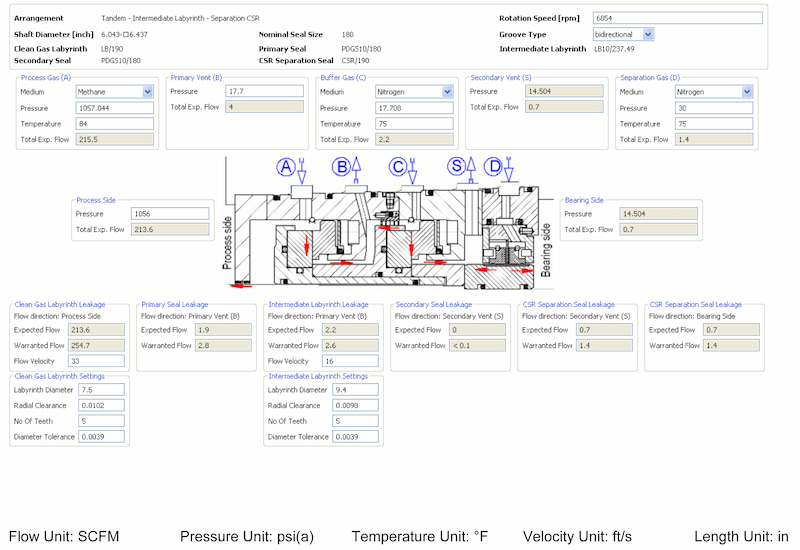Click the 'Flow Unit: SCFM' footer text
Screen dimensions: 800x550
[x=64, y=537]
